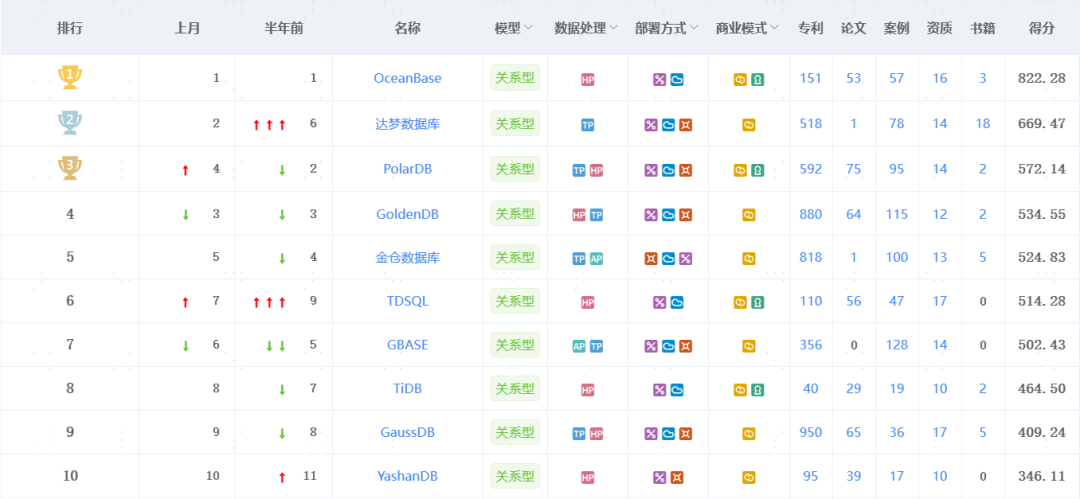Screen dimensions: 1080x499
Task: Click the TiDB score 464.50
Action: pyautogui.click(x=1041, y=389)
